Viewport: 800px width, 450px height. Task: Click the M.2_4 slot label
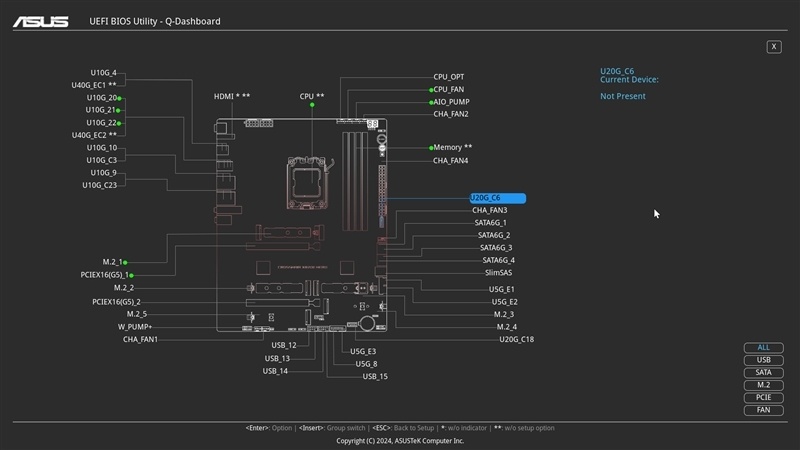point(507,327)
